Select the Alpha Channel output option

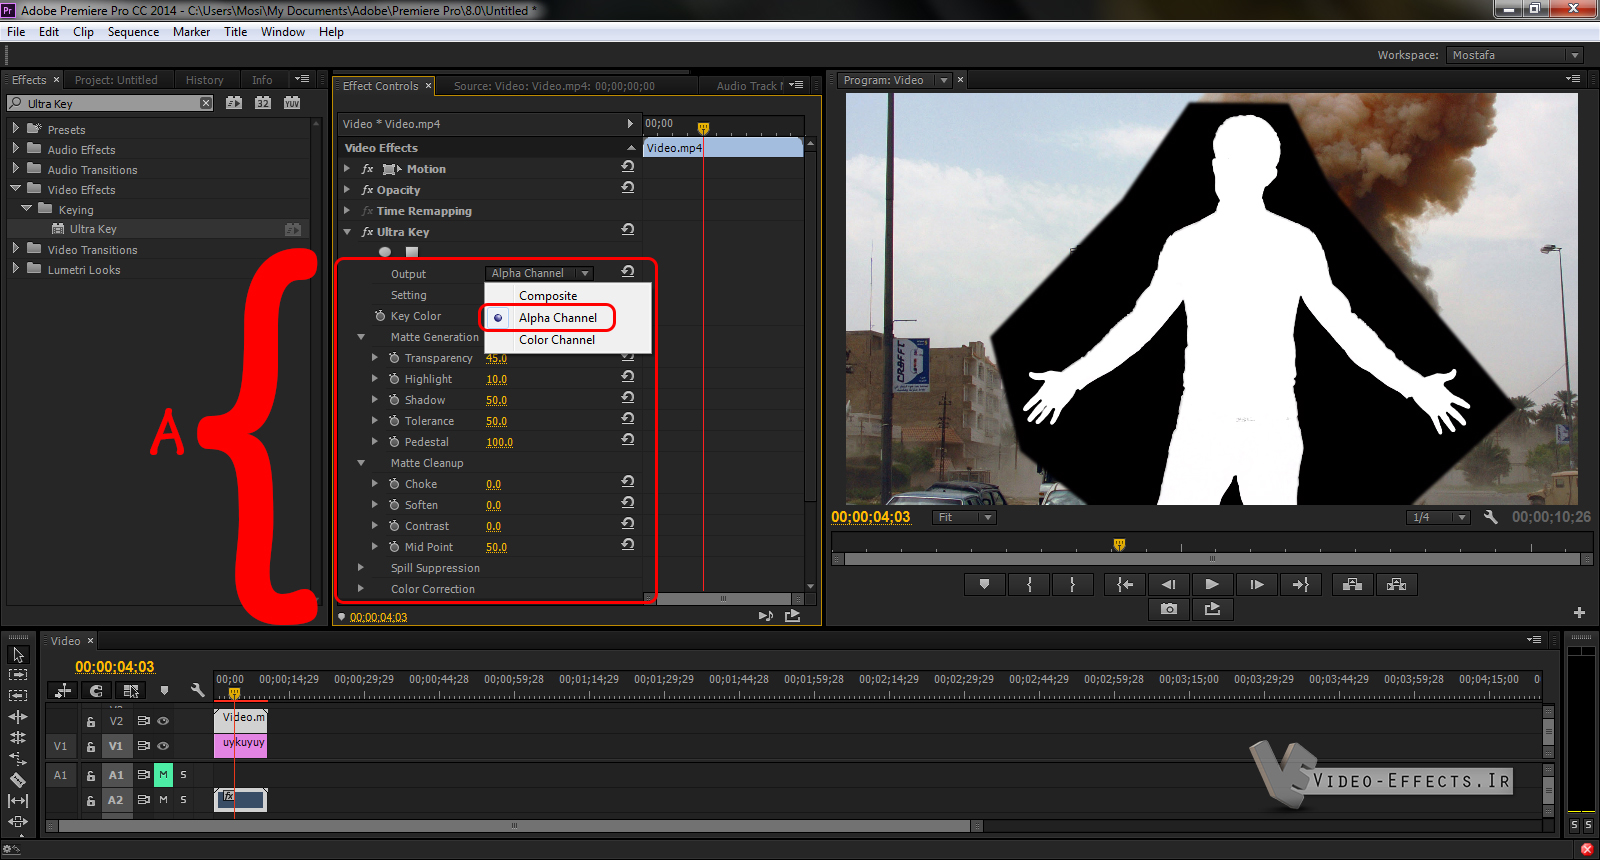[x=558, y=318]
